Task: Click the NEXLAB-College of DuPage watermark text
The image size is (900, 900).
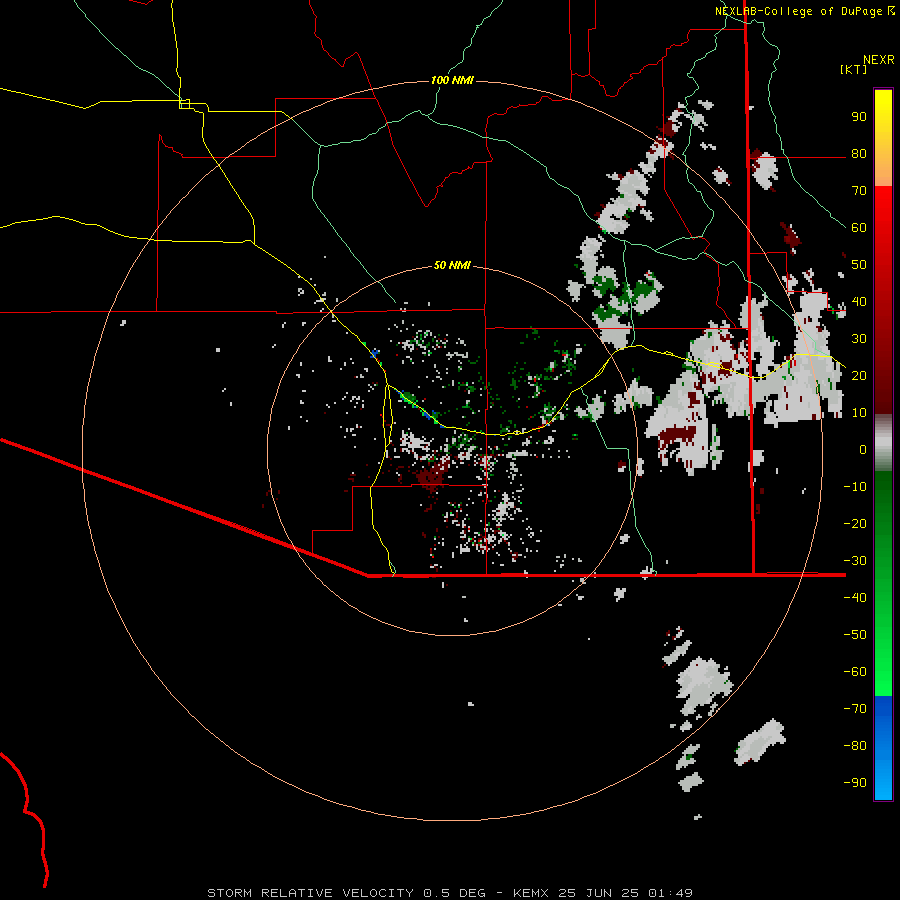Action: (799, 11)
